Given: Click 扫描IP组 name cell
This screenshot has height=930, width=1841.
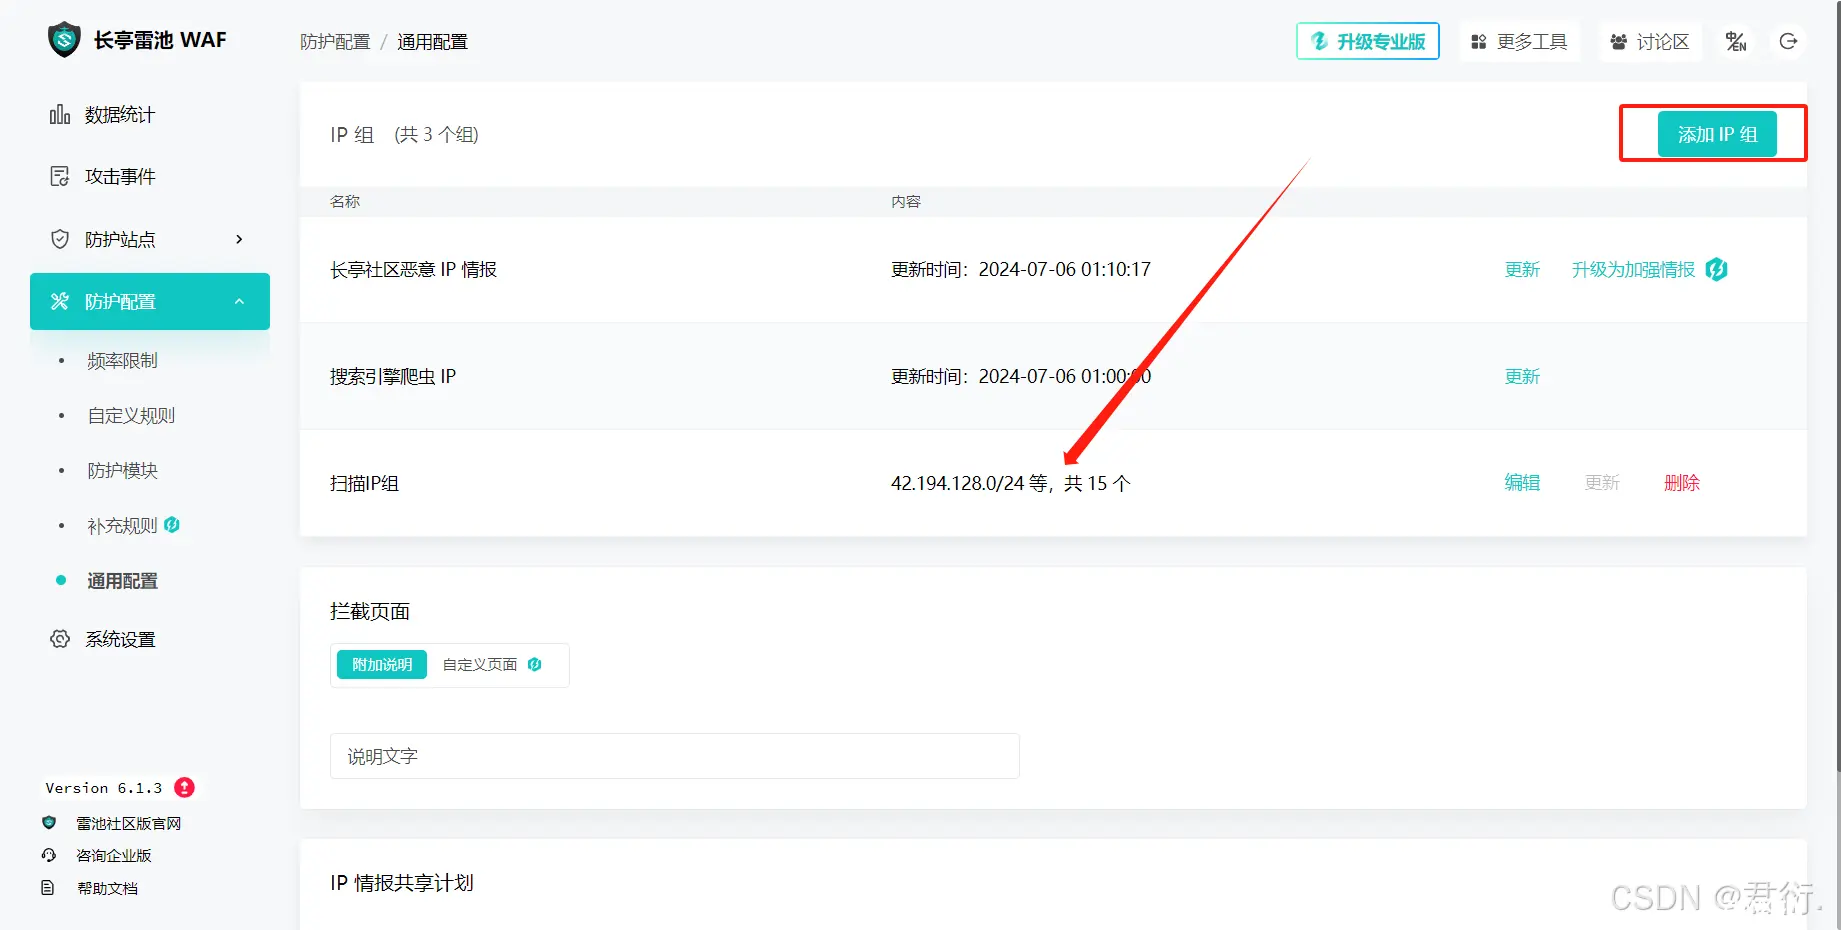Looking at the screenshot, I should click(x=364, y=484).
